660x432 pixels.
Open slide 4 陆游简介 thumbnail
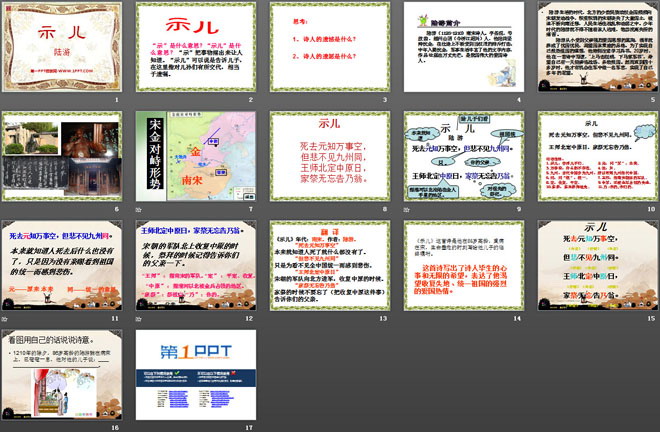(x=464, y=47)
